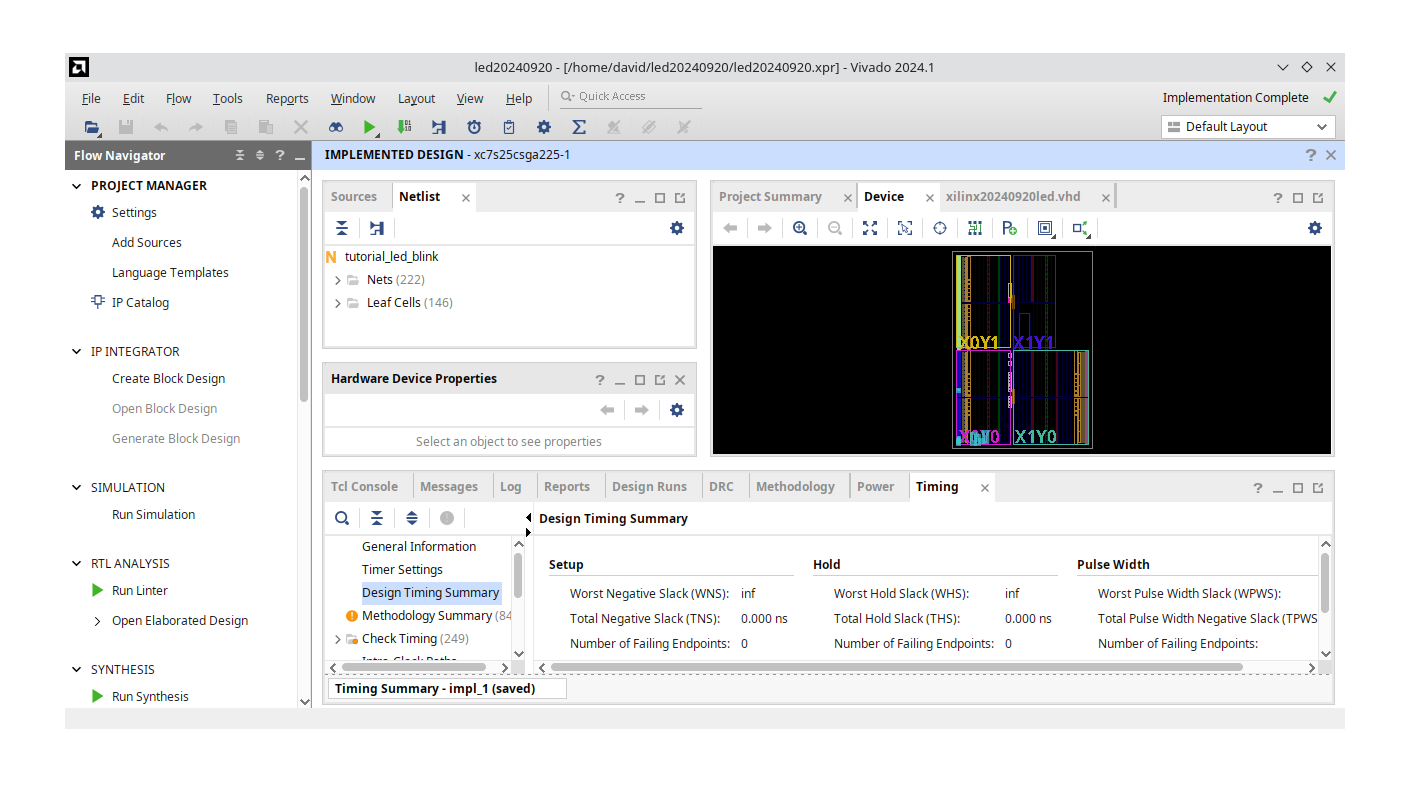1410x806 pixels.
Task: Expand Leaf Cells in the Netlist tree
Action: coord(338,302)
